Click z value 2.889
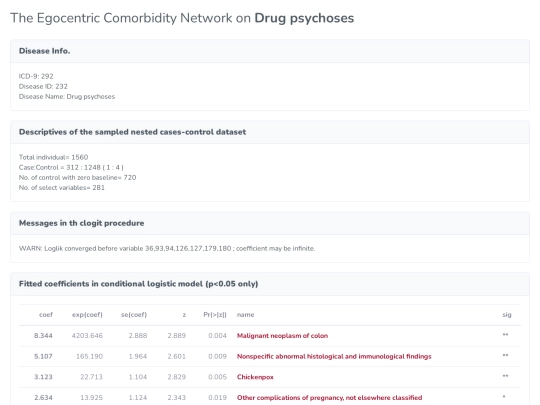This screenshot has width=540, height=405. click(x=177, y=336)
